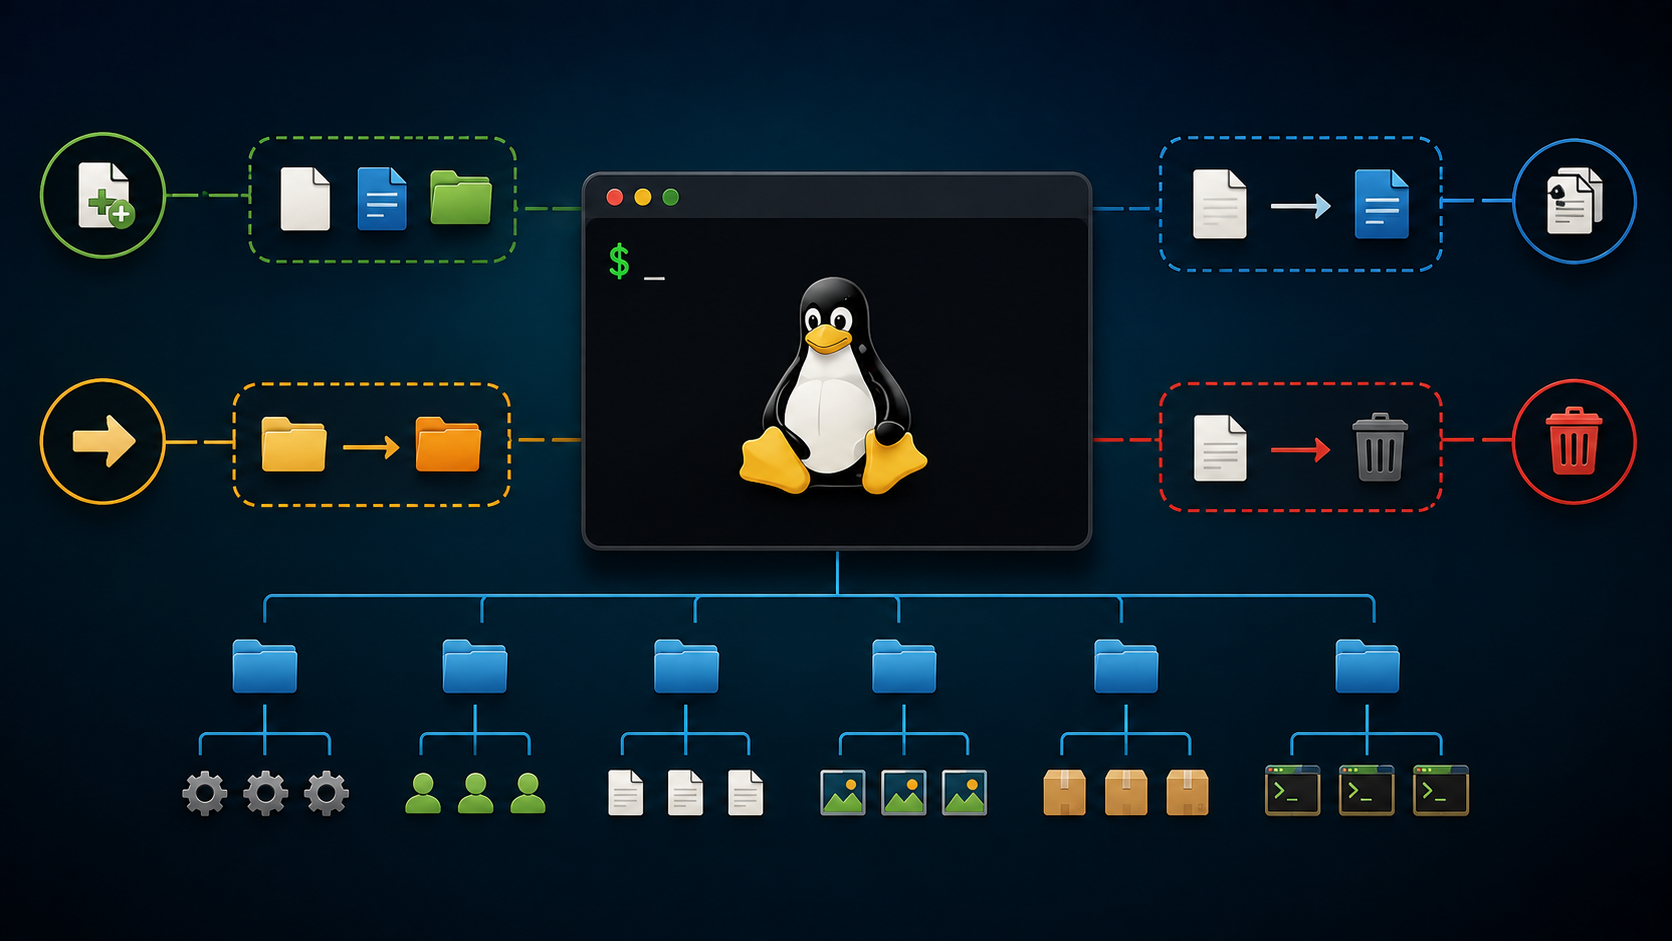This screenshot has width=1672, height=941.
Task: Launch the middle small terminal icon
Action: tap(1367, 791)
